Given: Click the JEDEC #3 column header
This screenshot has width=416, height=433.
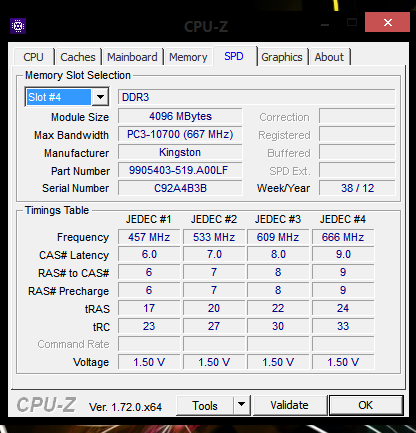Looking at the screenshot, I should [x=278, y=219].
